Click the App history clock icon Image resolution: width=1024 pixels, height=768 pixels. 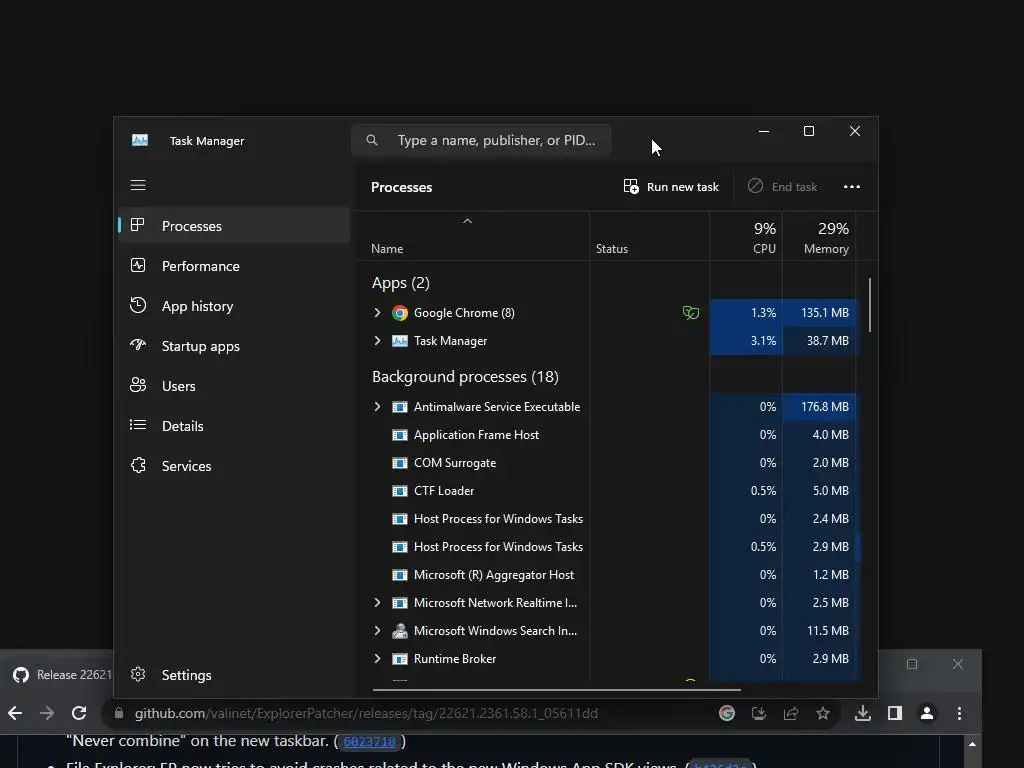[x=138, y=305]
